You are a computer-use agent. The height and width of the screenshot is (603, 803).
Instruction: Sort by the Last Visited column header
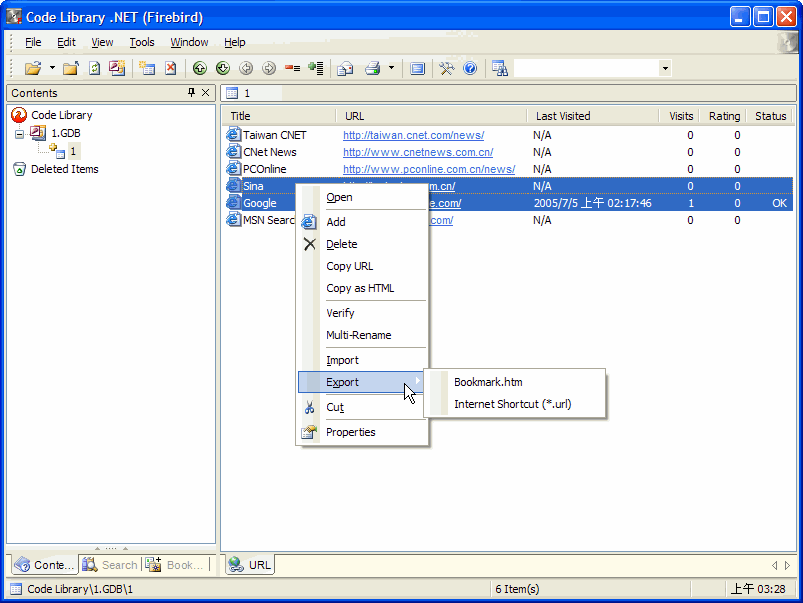tap(593, 116)
